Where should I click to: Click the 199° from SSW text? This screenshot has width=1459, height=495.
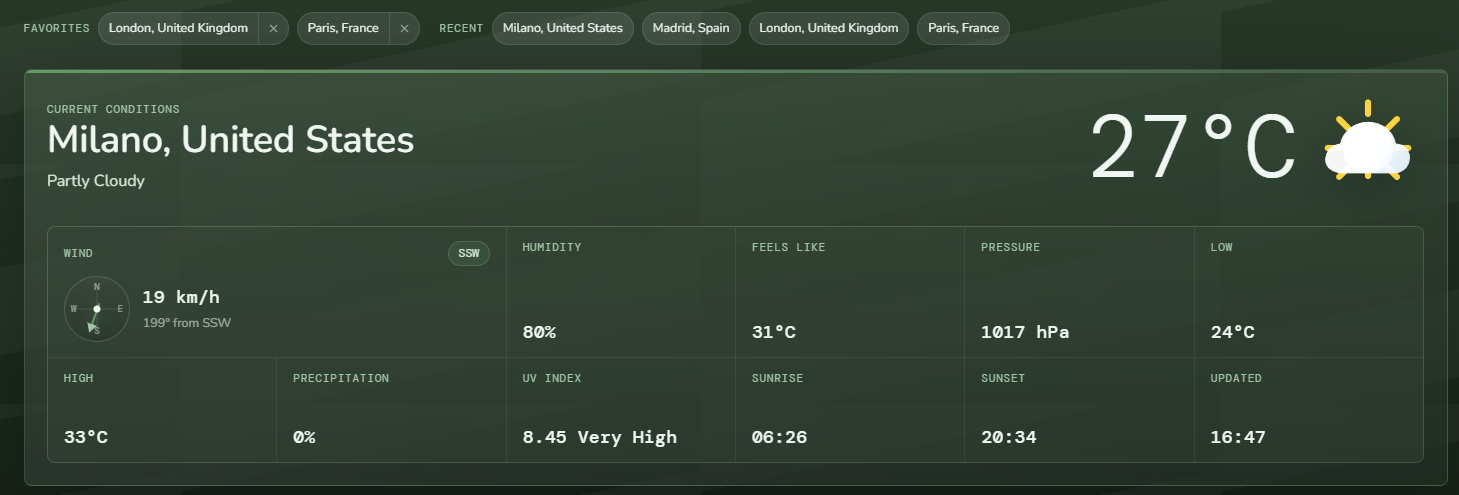pyautogui.click(x=187, y=322)
